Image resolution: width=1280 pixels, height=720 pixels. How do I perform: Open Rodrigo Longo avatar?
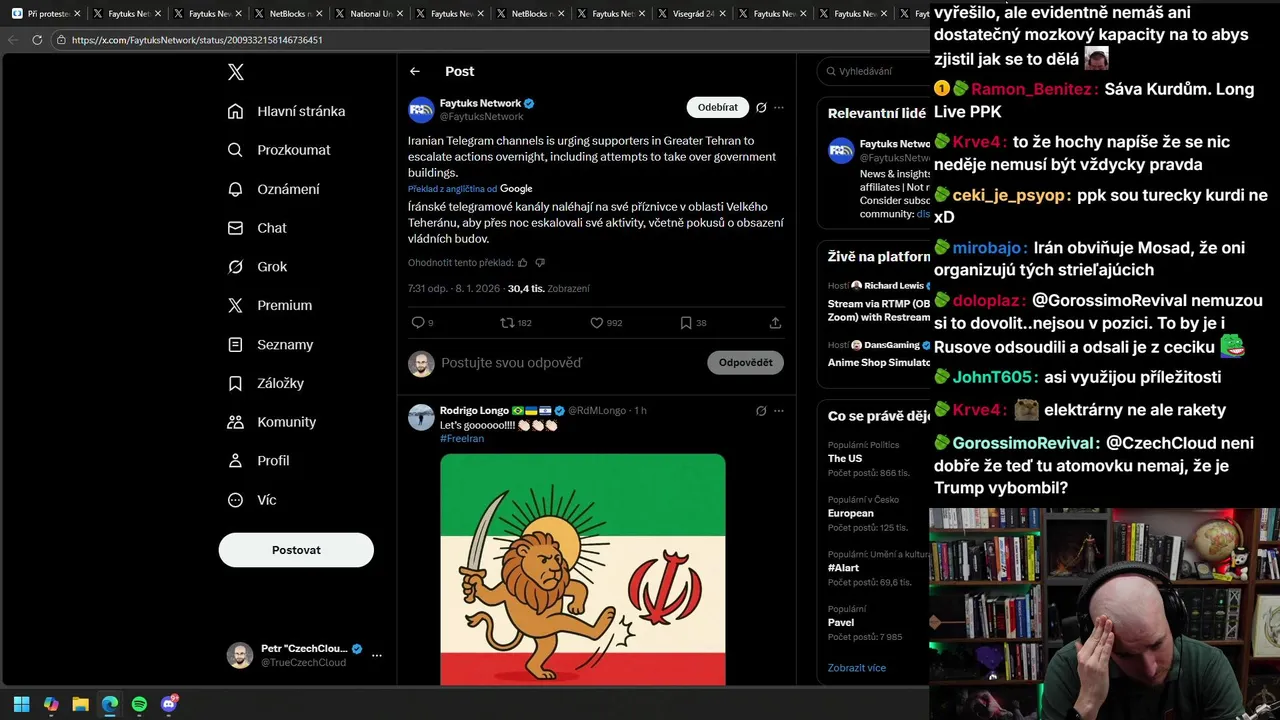coord(421,417)
